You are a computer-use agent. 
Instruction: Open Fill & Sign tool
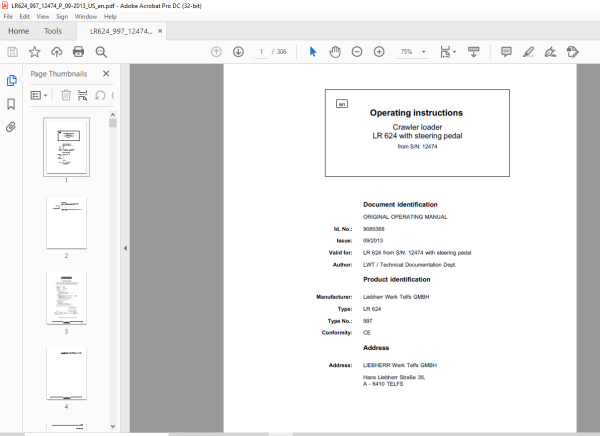550,52
